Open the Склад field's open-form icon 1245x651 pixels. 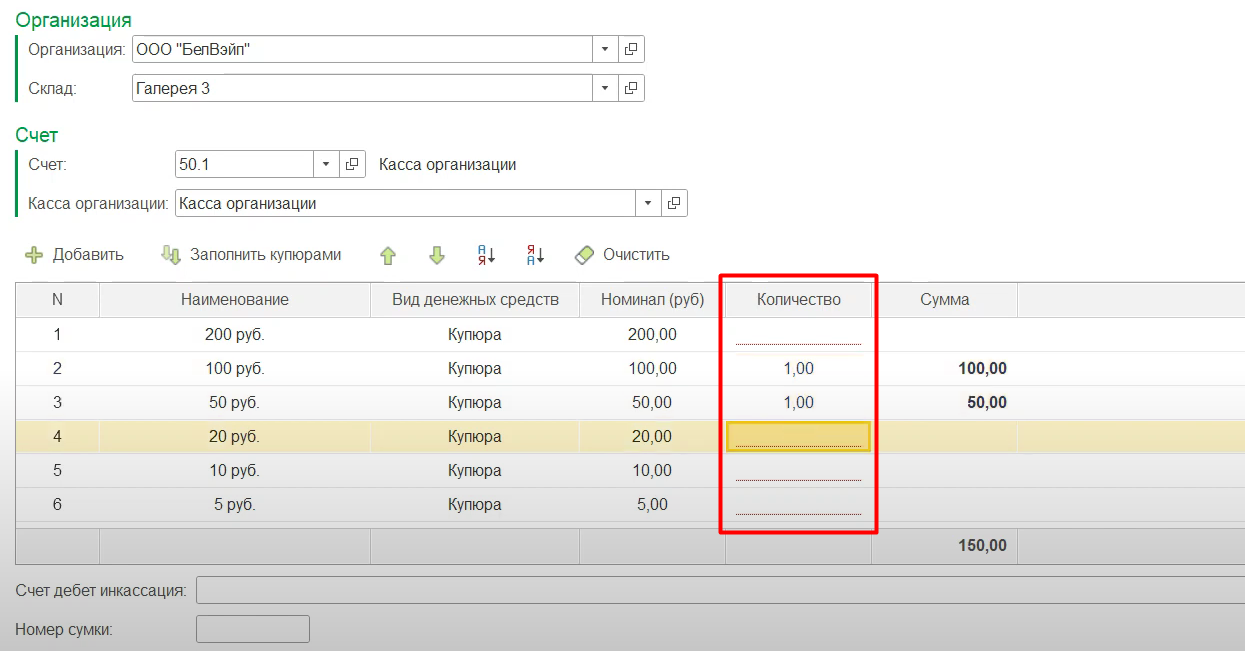(x=631, y=88)
